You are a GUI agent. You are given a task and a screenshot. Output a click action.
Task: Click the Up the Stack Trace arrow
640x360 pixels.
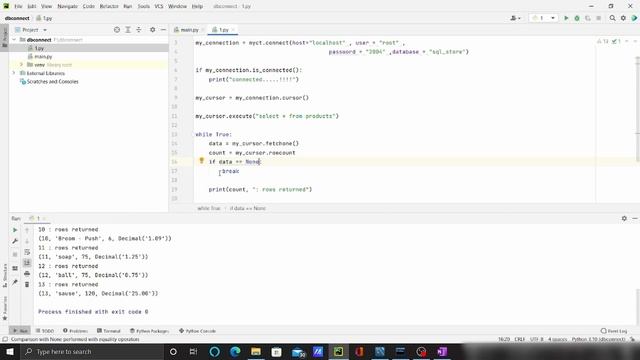click(27, 230)
